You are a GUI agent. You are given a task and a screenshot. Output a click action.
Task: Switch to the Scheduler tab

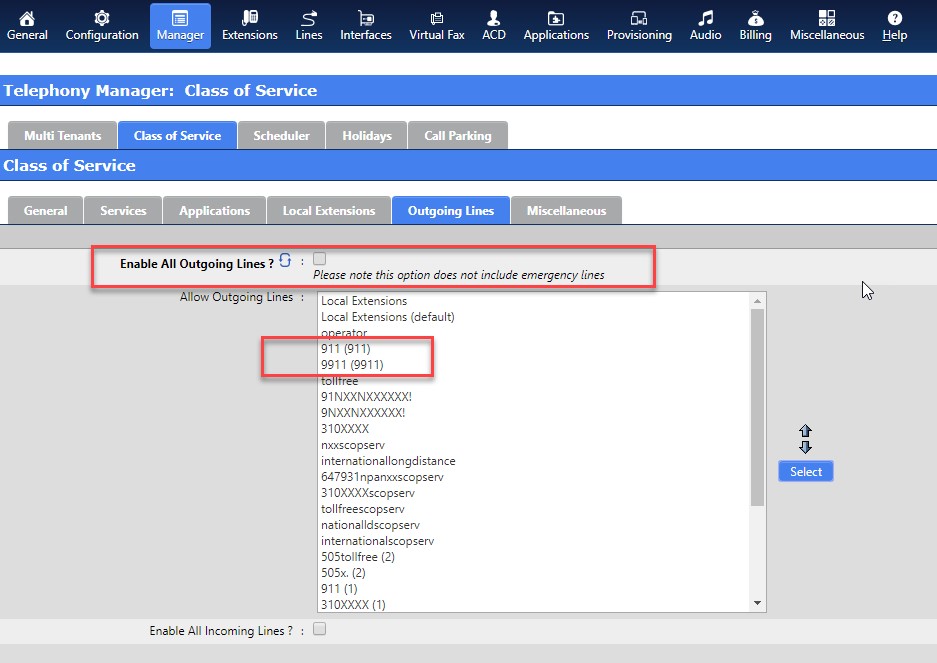[x=281, y=136]
